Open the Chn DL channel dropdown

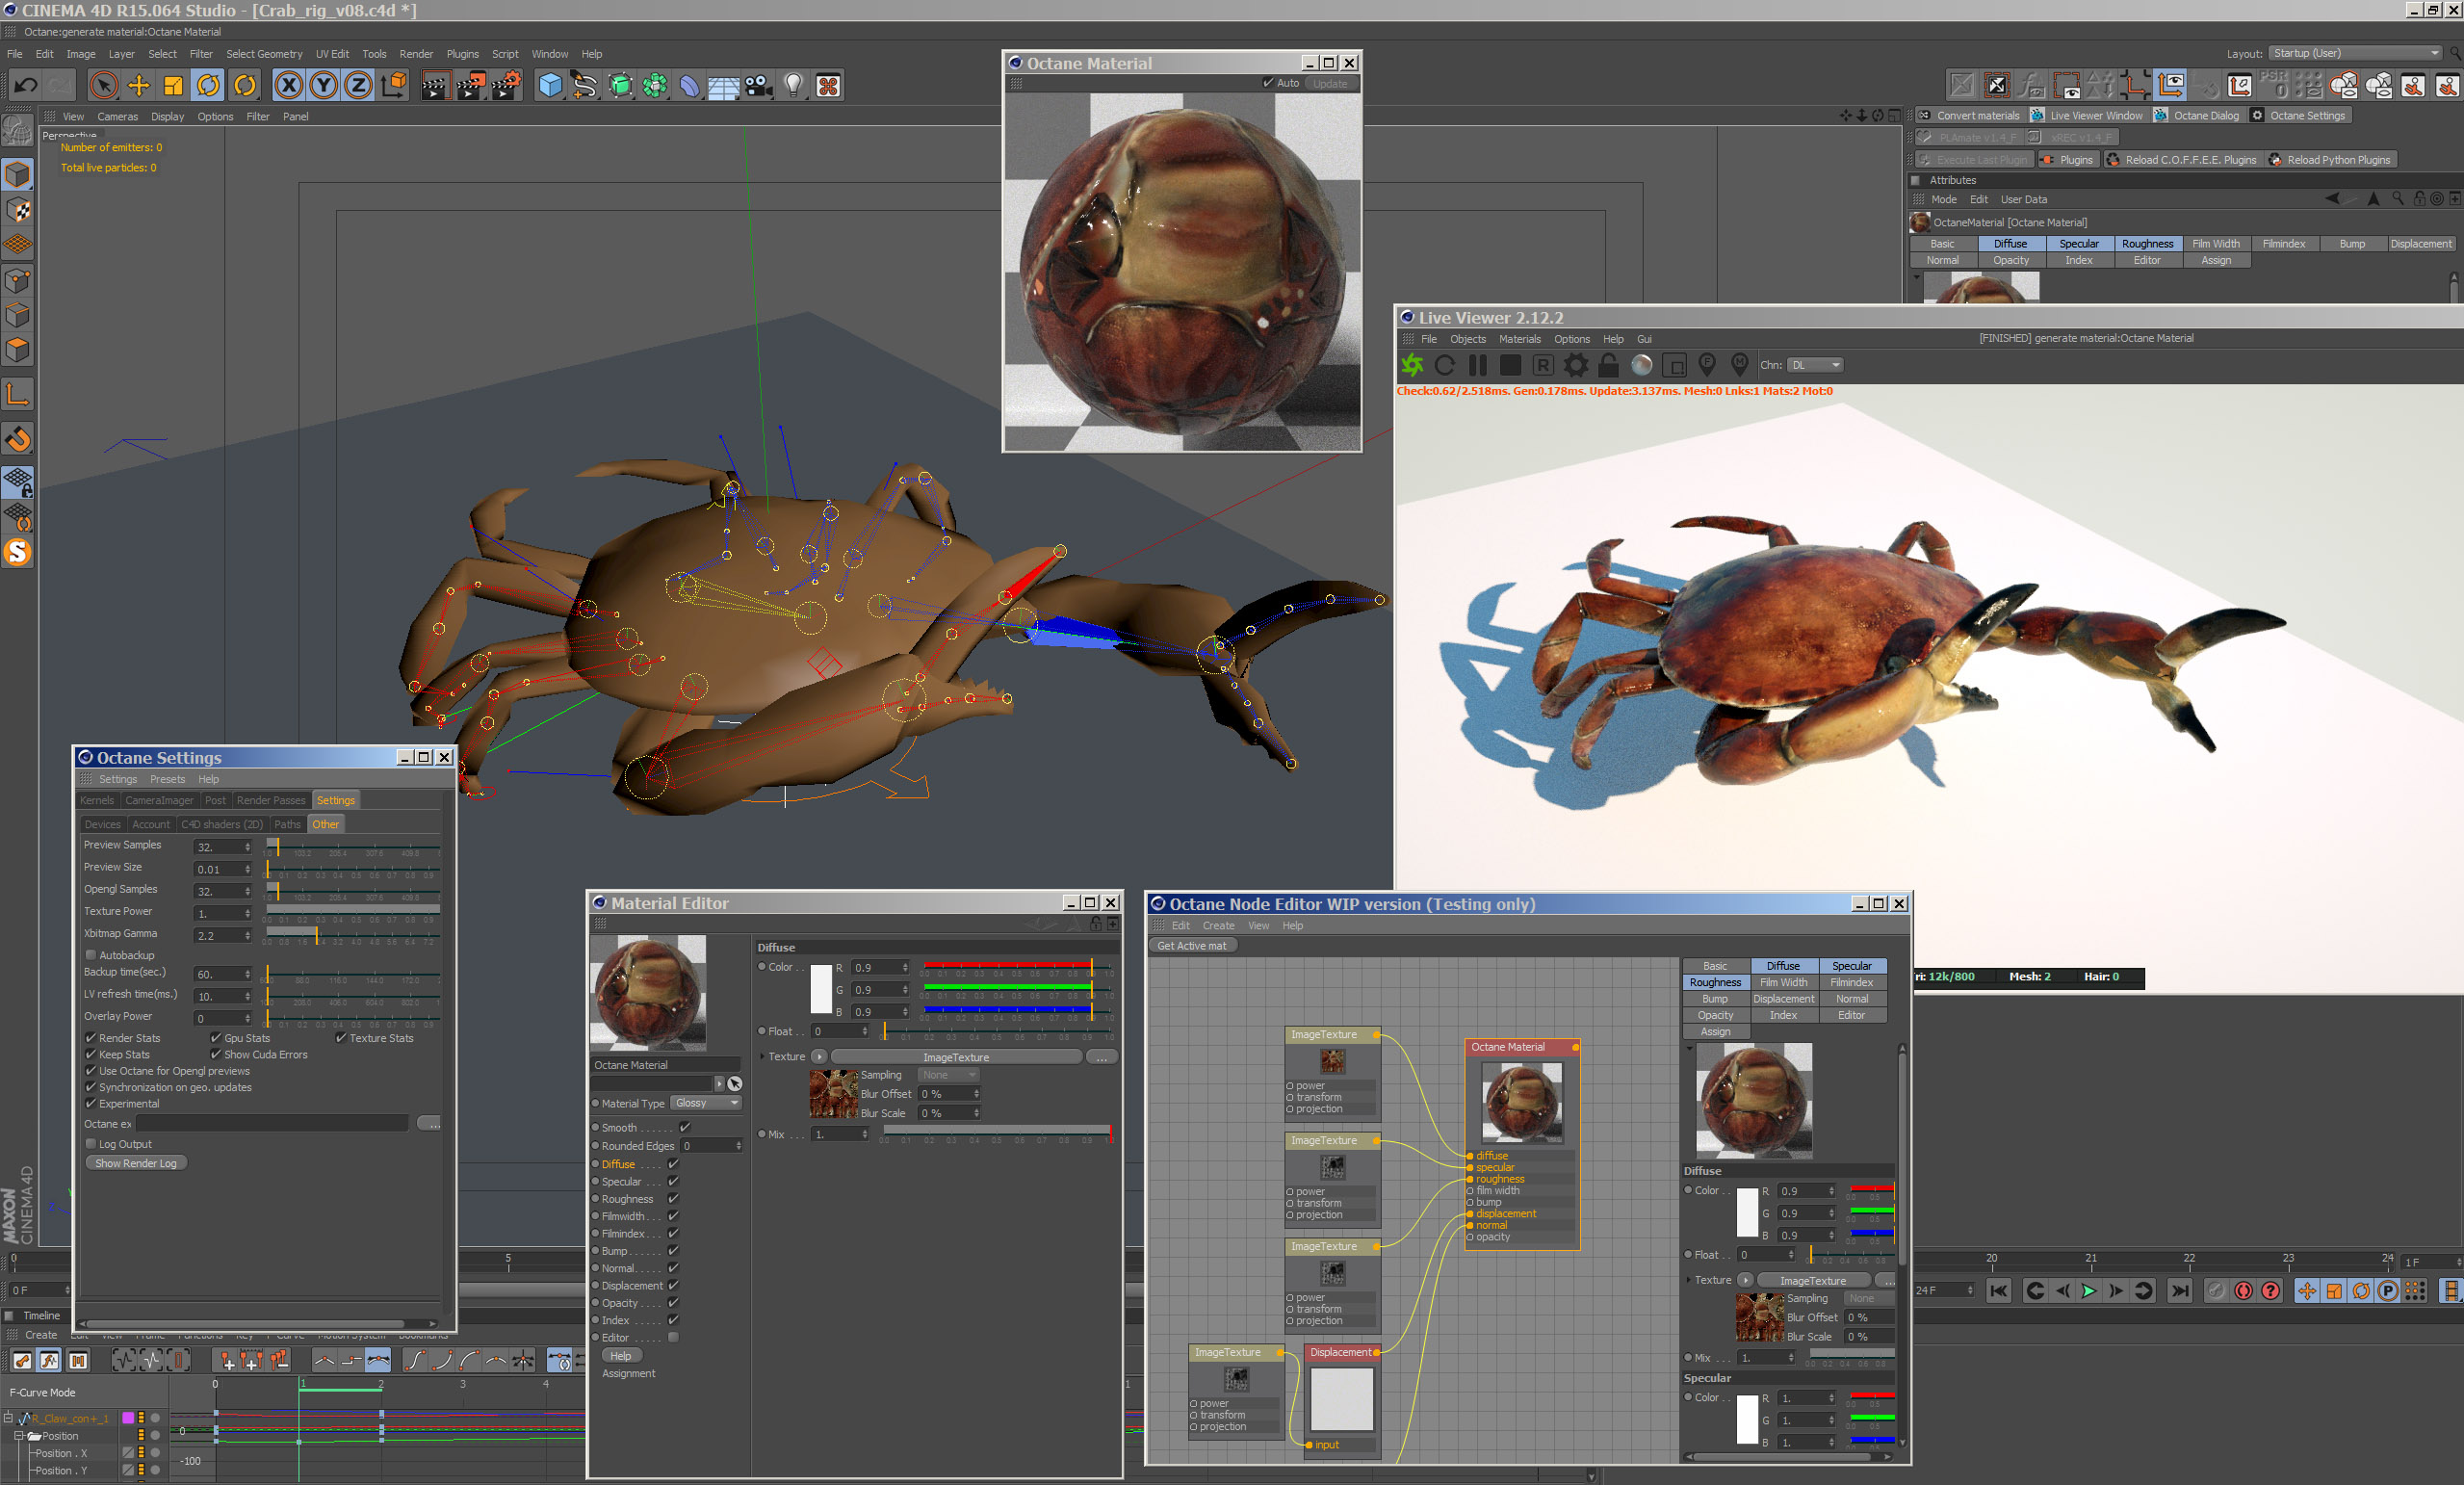tap(1815, 366)
